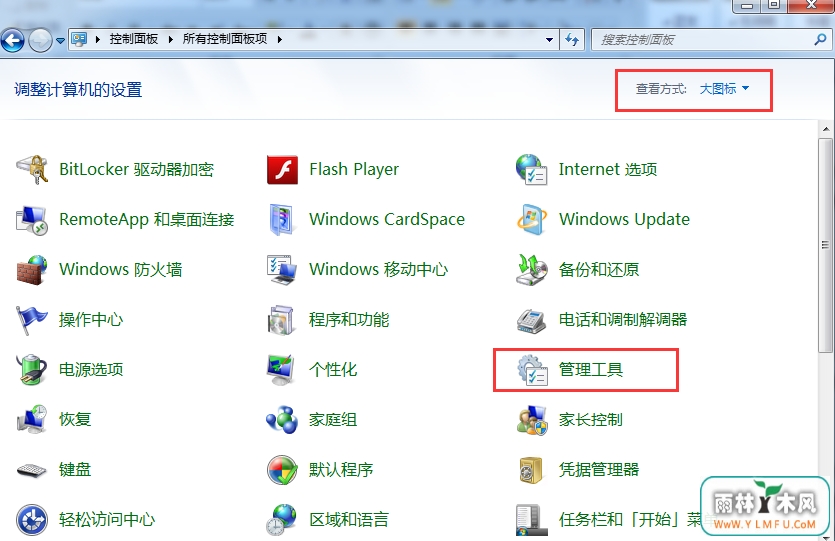Screen dimensions: 835x541
Task: Open the 家长控制 text link
Action: pos(591,420)
